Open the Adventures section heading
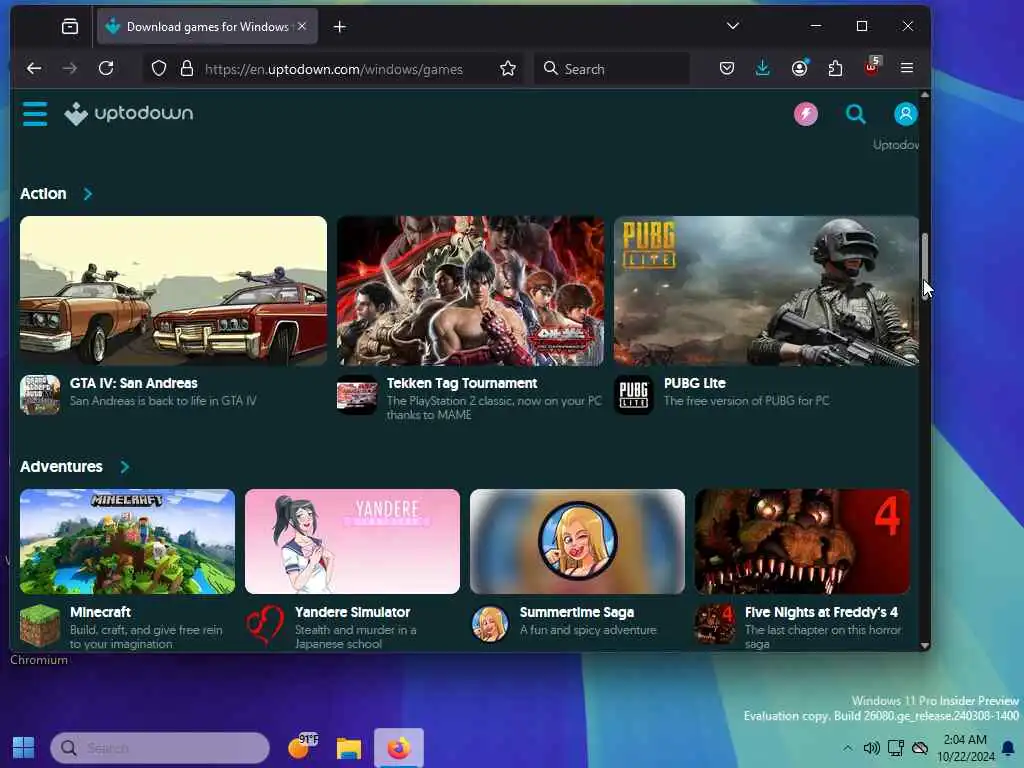Image resolution: width=1024 pixels, height=768 pixels. click(x=61, y=467)
